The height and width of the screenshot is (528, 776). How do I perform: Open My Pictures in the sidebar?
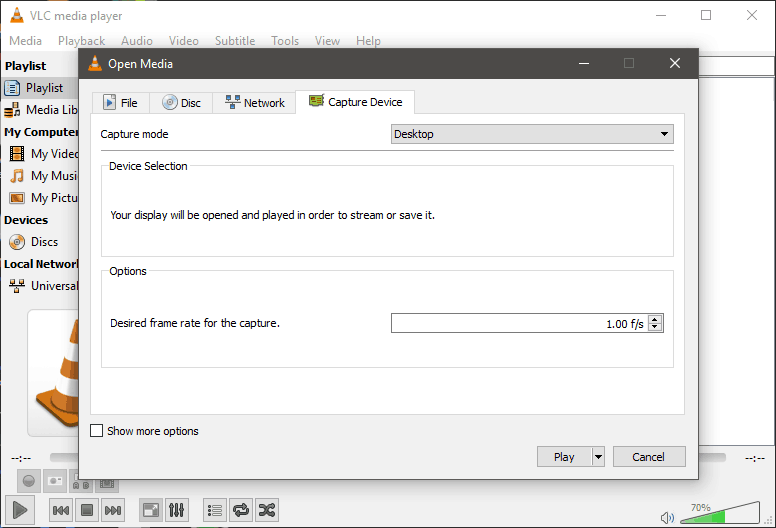pos(42,198)
